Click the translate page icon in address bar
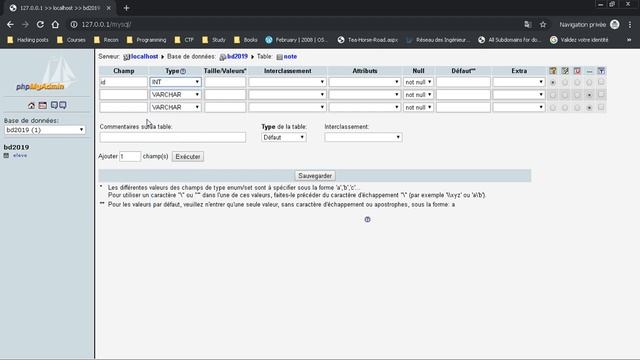This screenshot has width=640, height=360. pyautogui.click(x=528, y=24)
